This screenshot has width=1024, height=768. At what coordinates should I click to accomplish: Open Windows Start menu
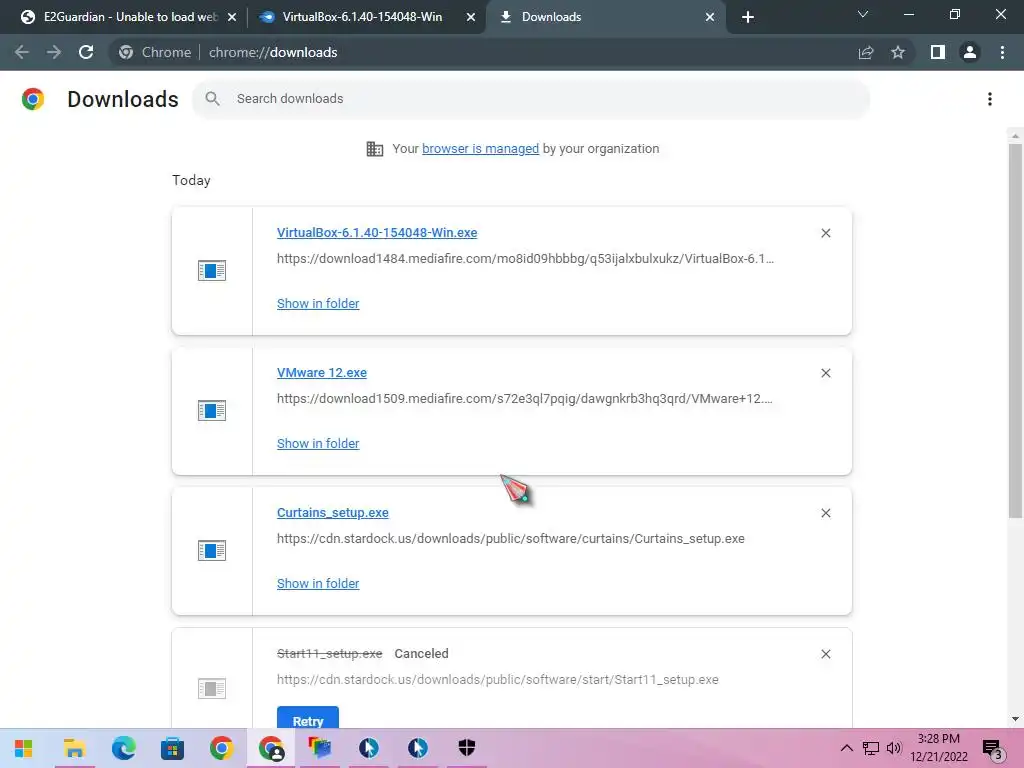(24, 748)
